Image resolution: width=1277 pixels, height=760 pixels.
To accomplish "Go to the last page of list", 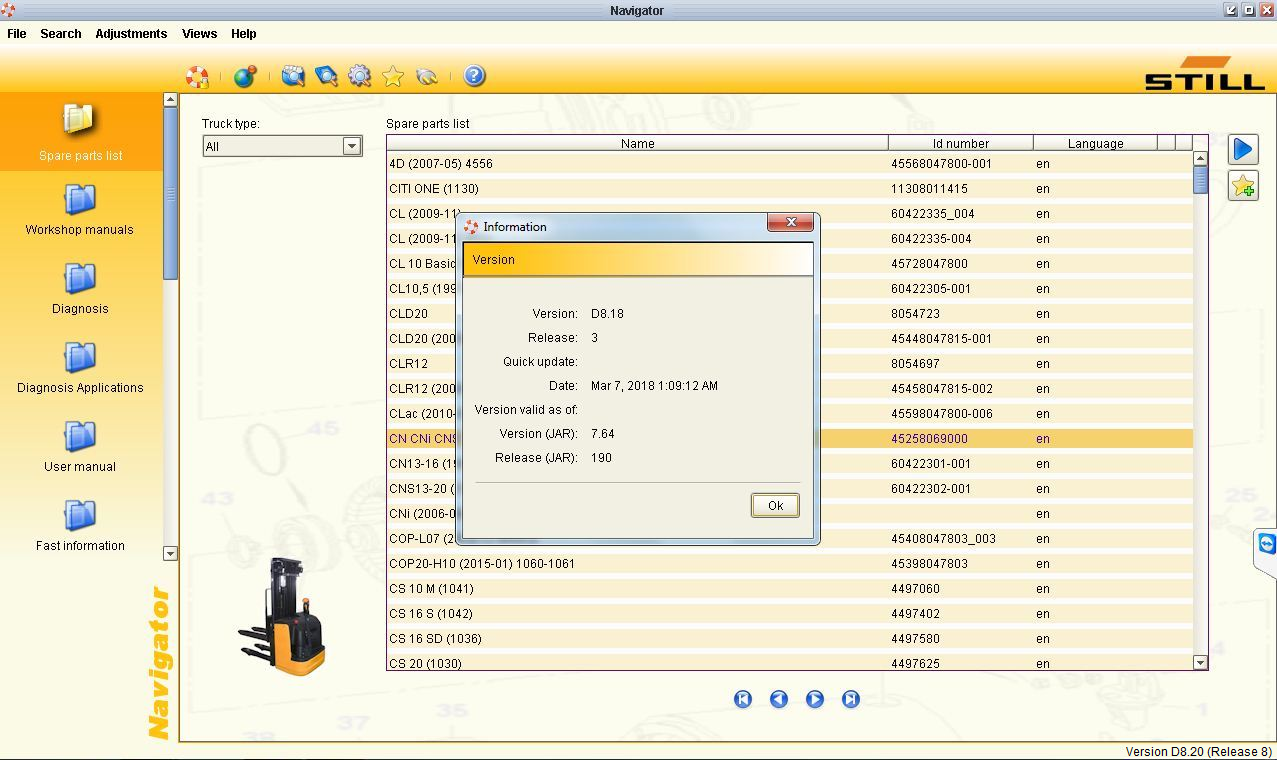I will coord(851,699).
